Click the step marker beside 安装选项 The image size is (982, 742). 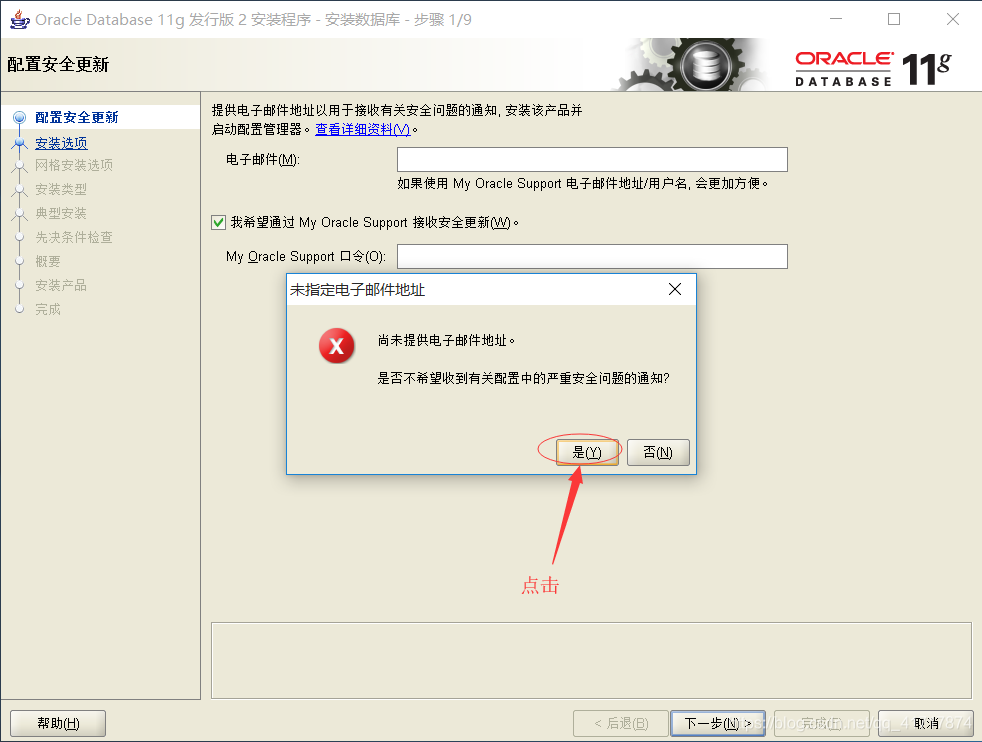[19, 143]
